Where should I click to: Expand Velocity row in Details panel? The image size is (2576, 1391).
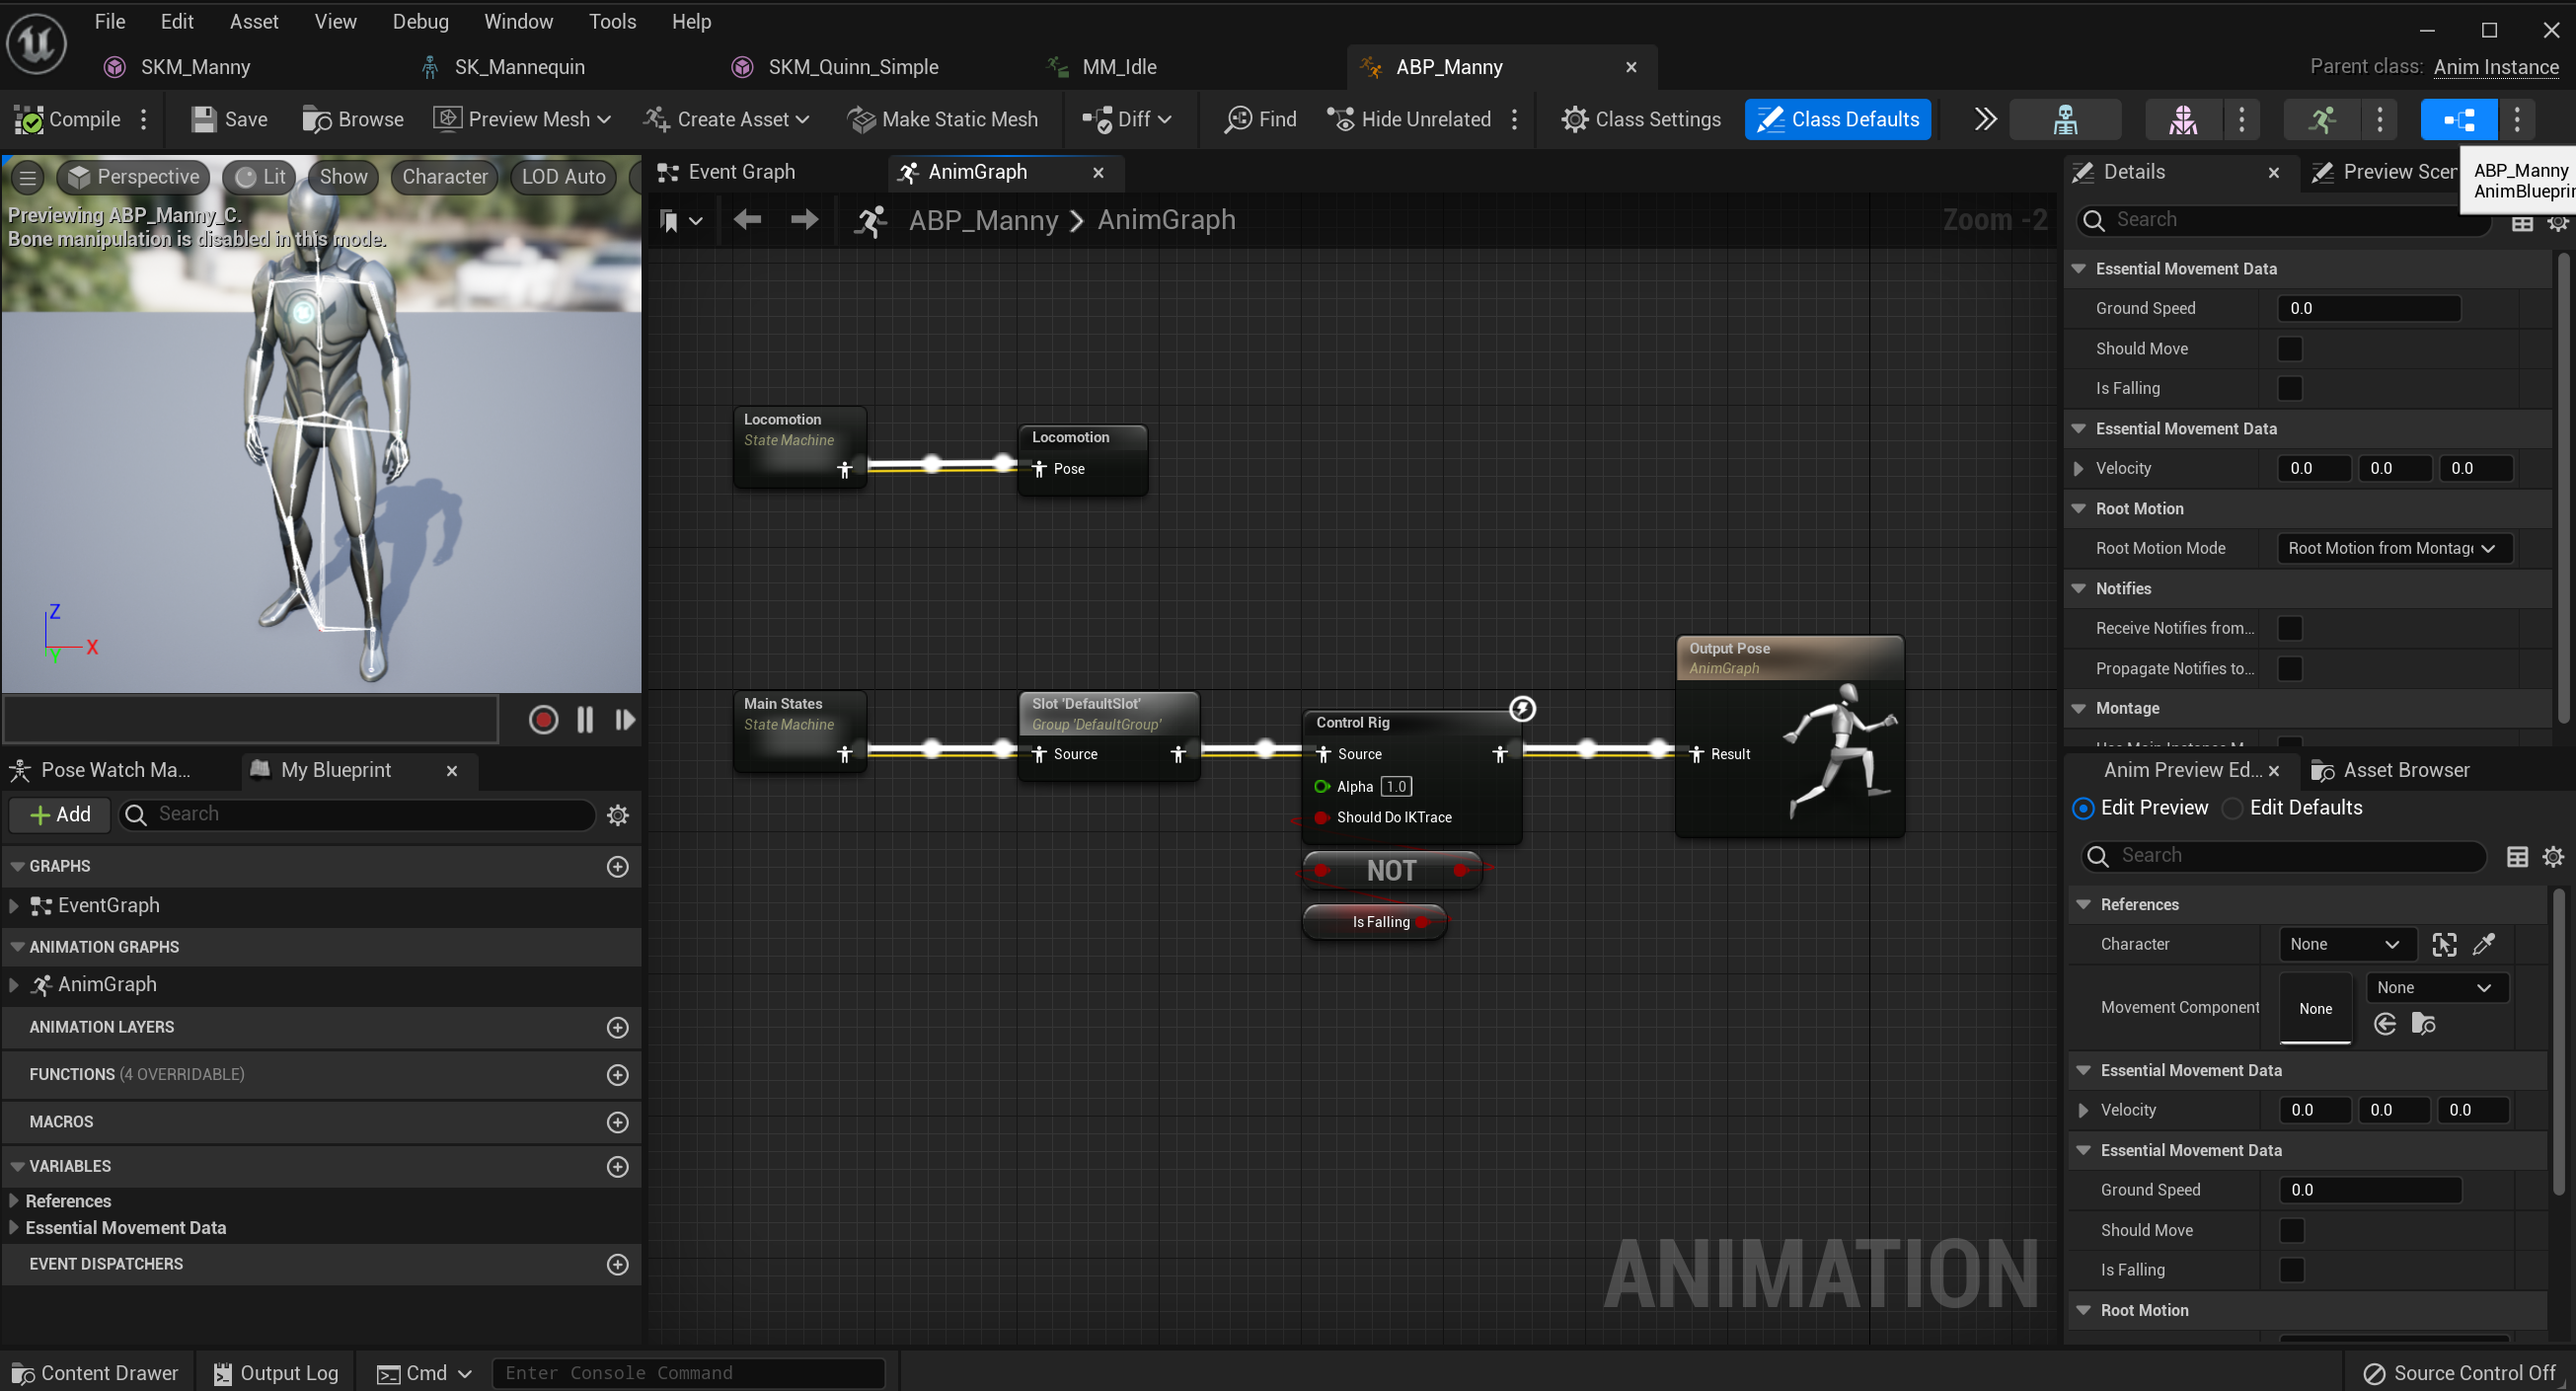[2079, 468]
